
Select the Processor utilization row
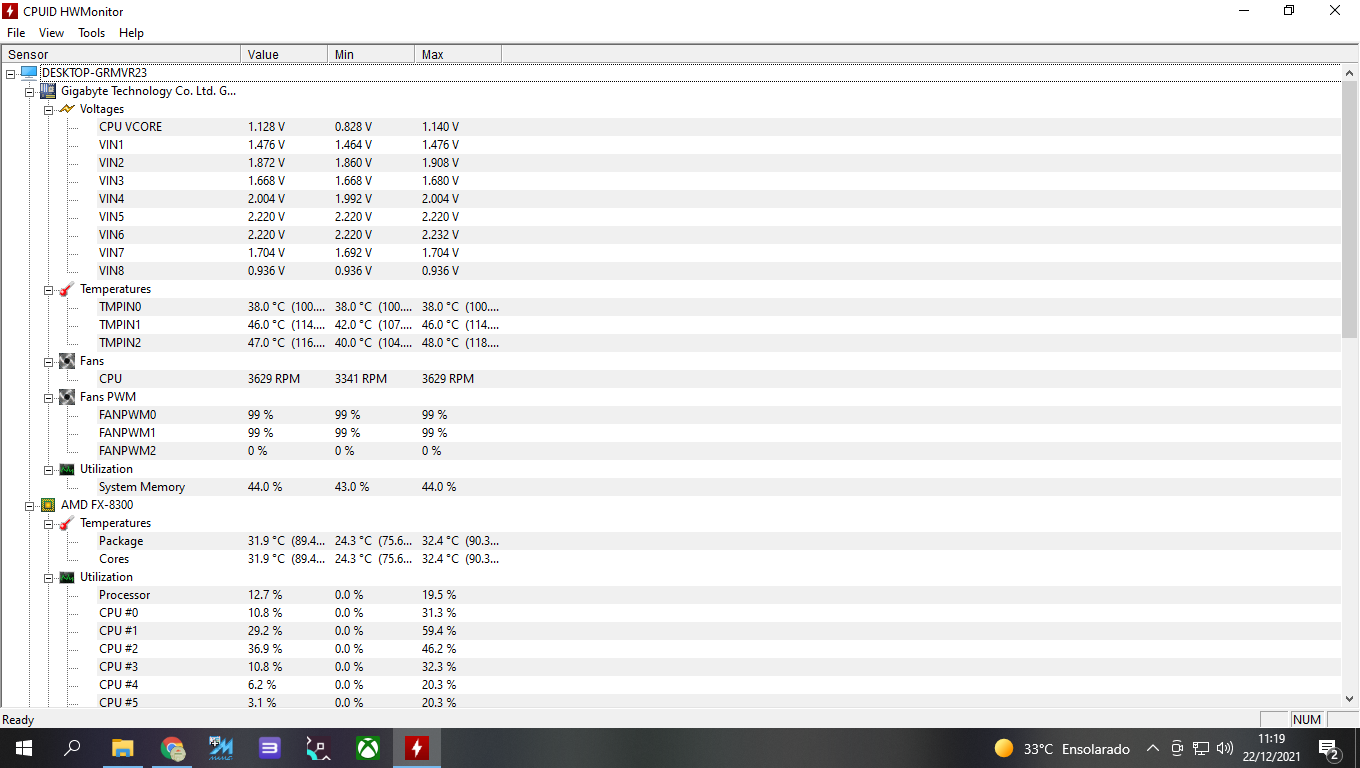pyautogui.click(x=670, y=595)
